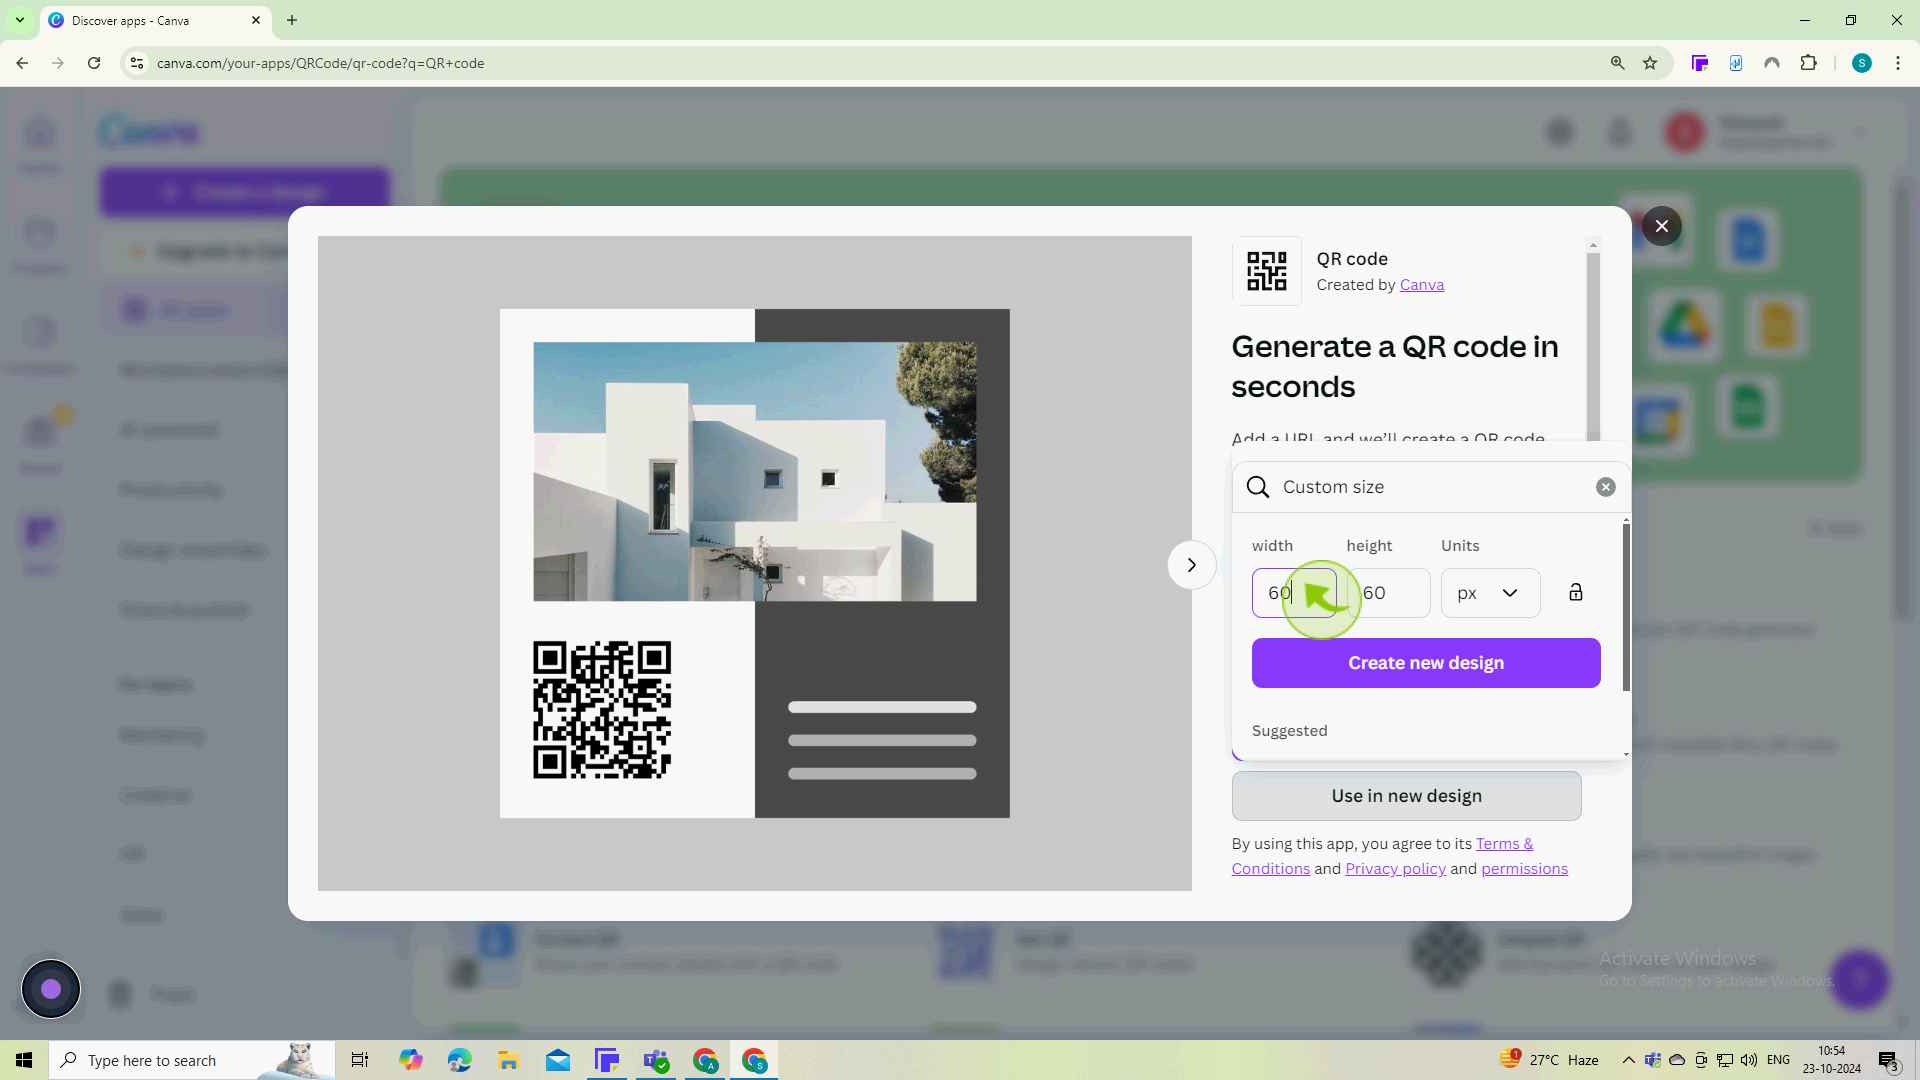
Task: Toggle the aspect ratio lock icon
Action: (x=1576, y=593)
